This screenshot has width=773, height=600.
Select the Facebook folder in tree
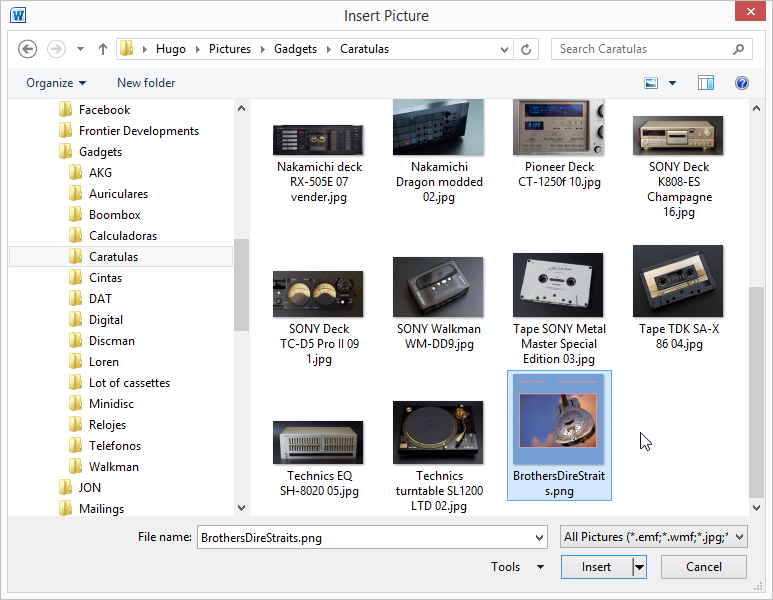point(104,109)
